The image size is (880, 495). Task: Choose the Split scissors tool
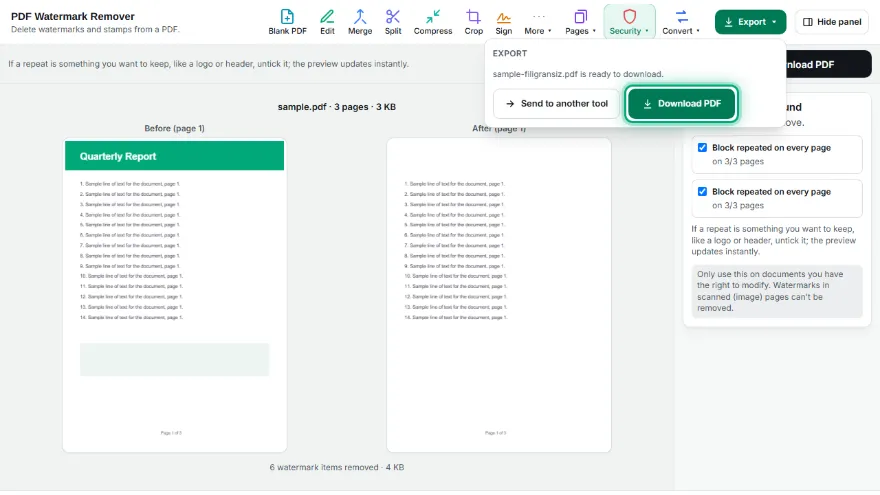(x=393, y=22)
